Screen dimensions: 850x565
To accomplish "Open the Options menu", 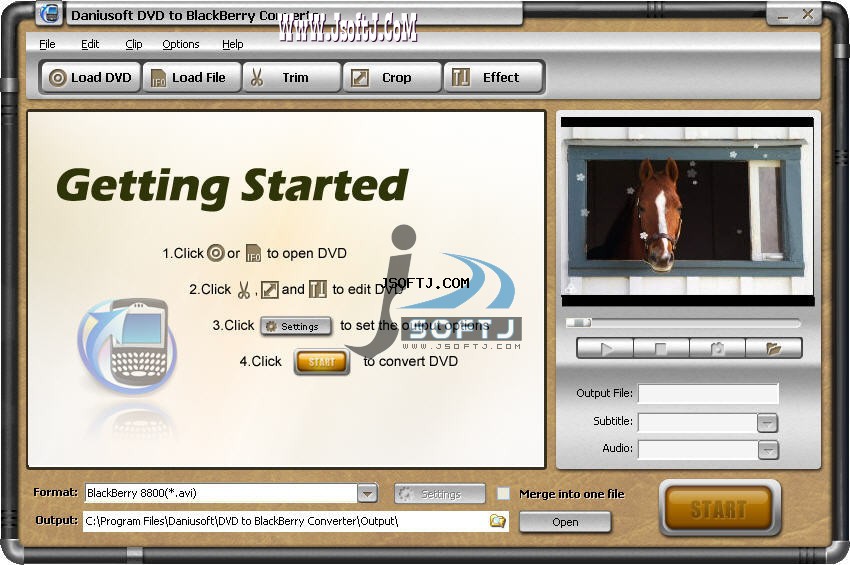I will coord(181,44).
